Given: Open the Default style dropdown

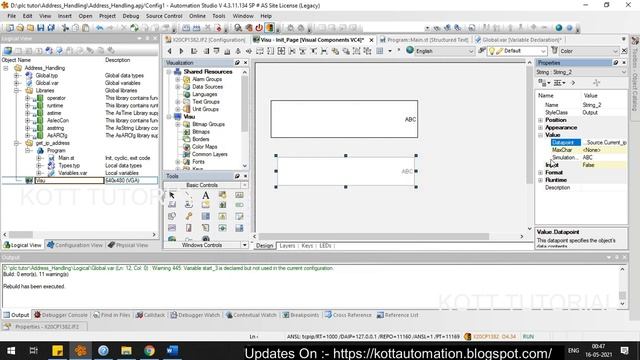Looking at the screenshot, I should tap(543, 51).
